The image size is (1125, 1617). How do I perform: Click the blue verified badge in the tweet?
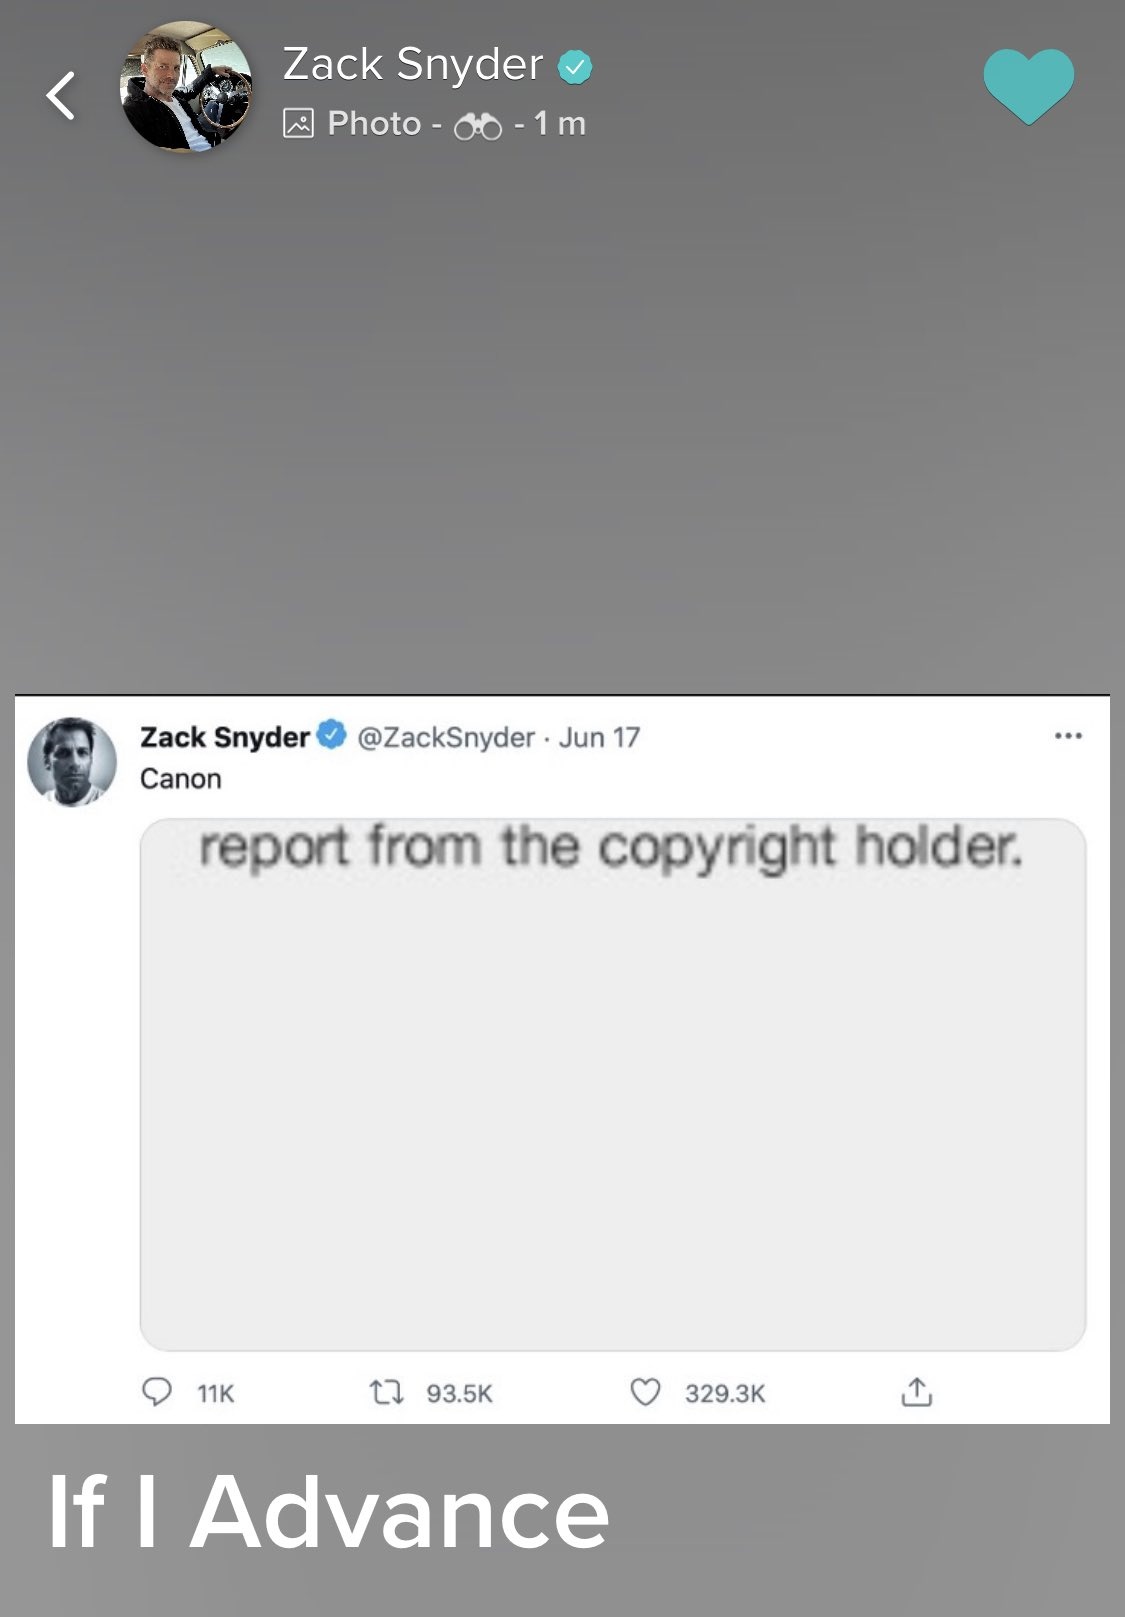point(332,736)
